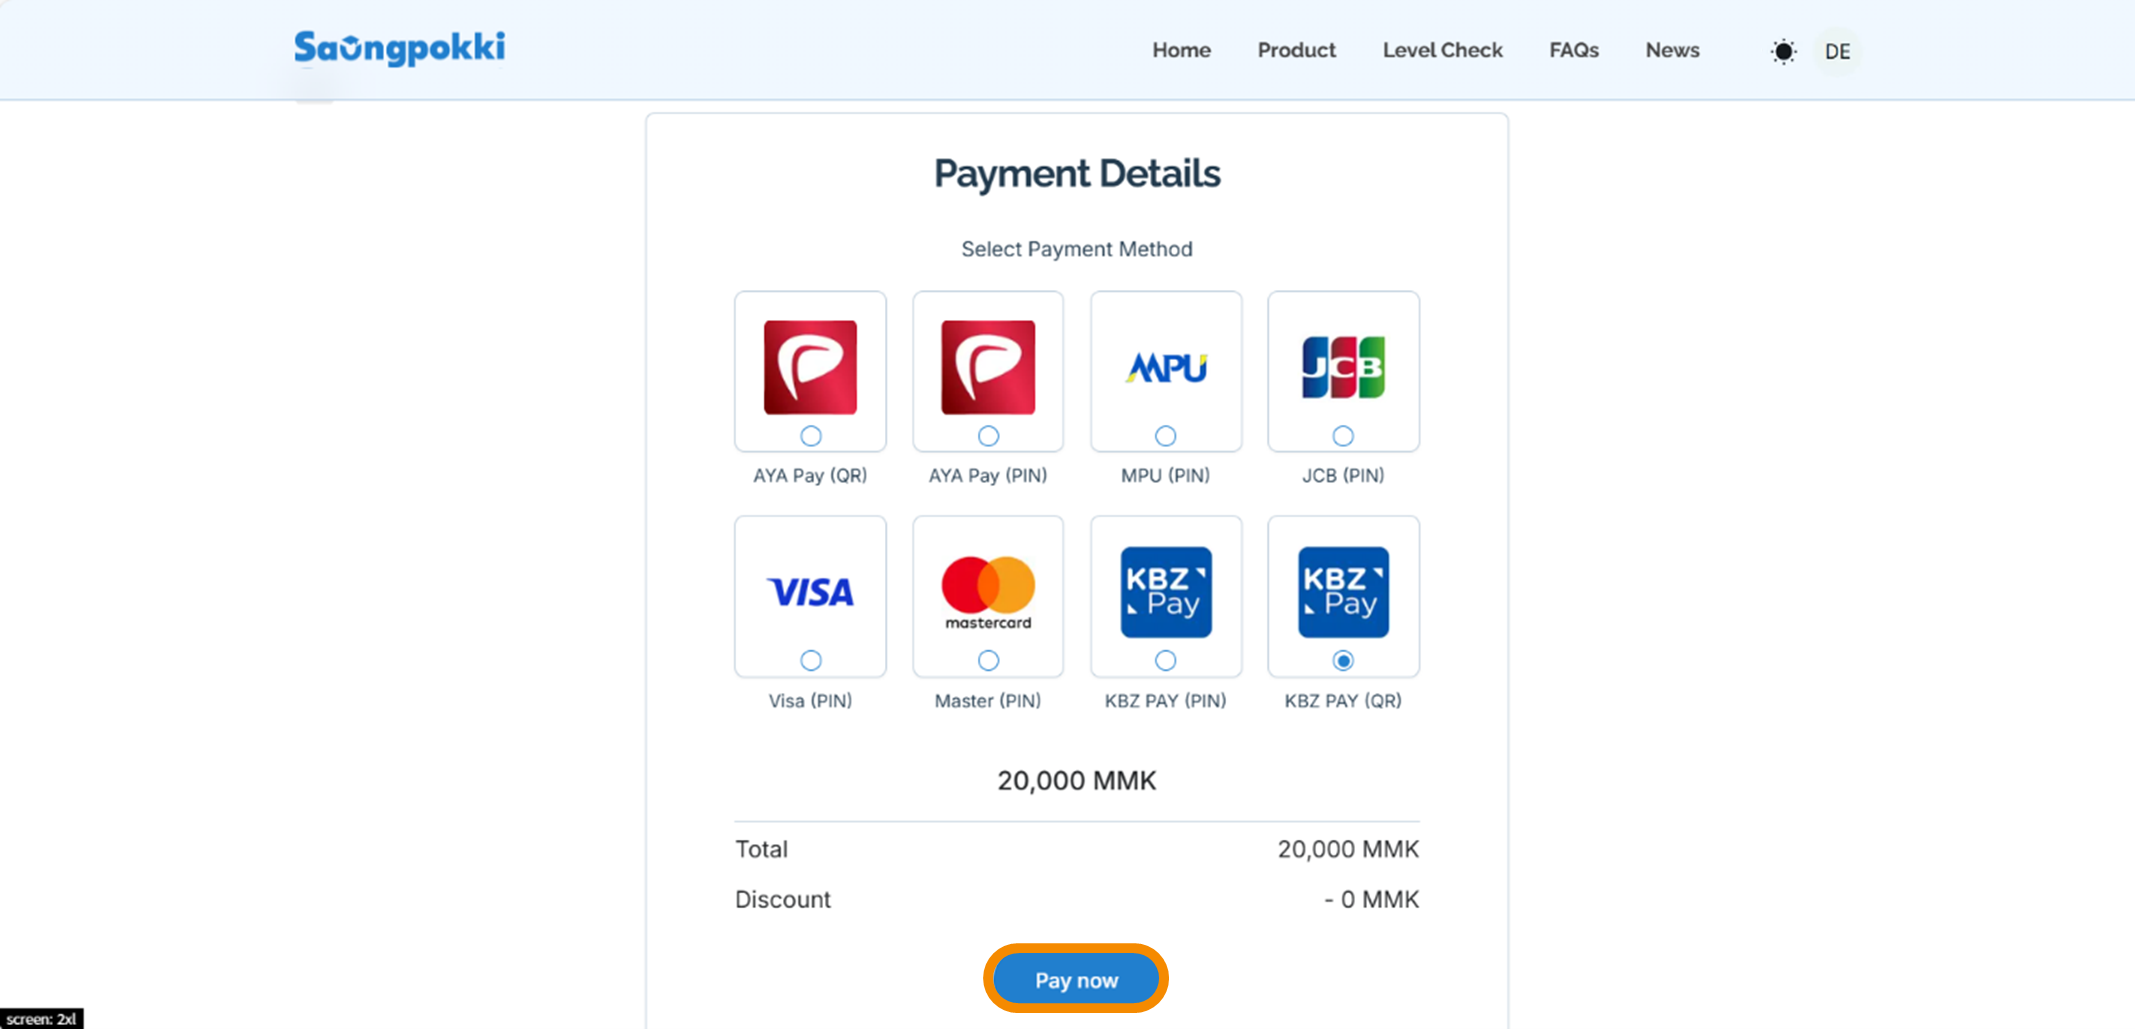
Task: Select the JCB (PIN) radio button
Action: 1343,436
